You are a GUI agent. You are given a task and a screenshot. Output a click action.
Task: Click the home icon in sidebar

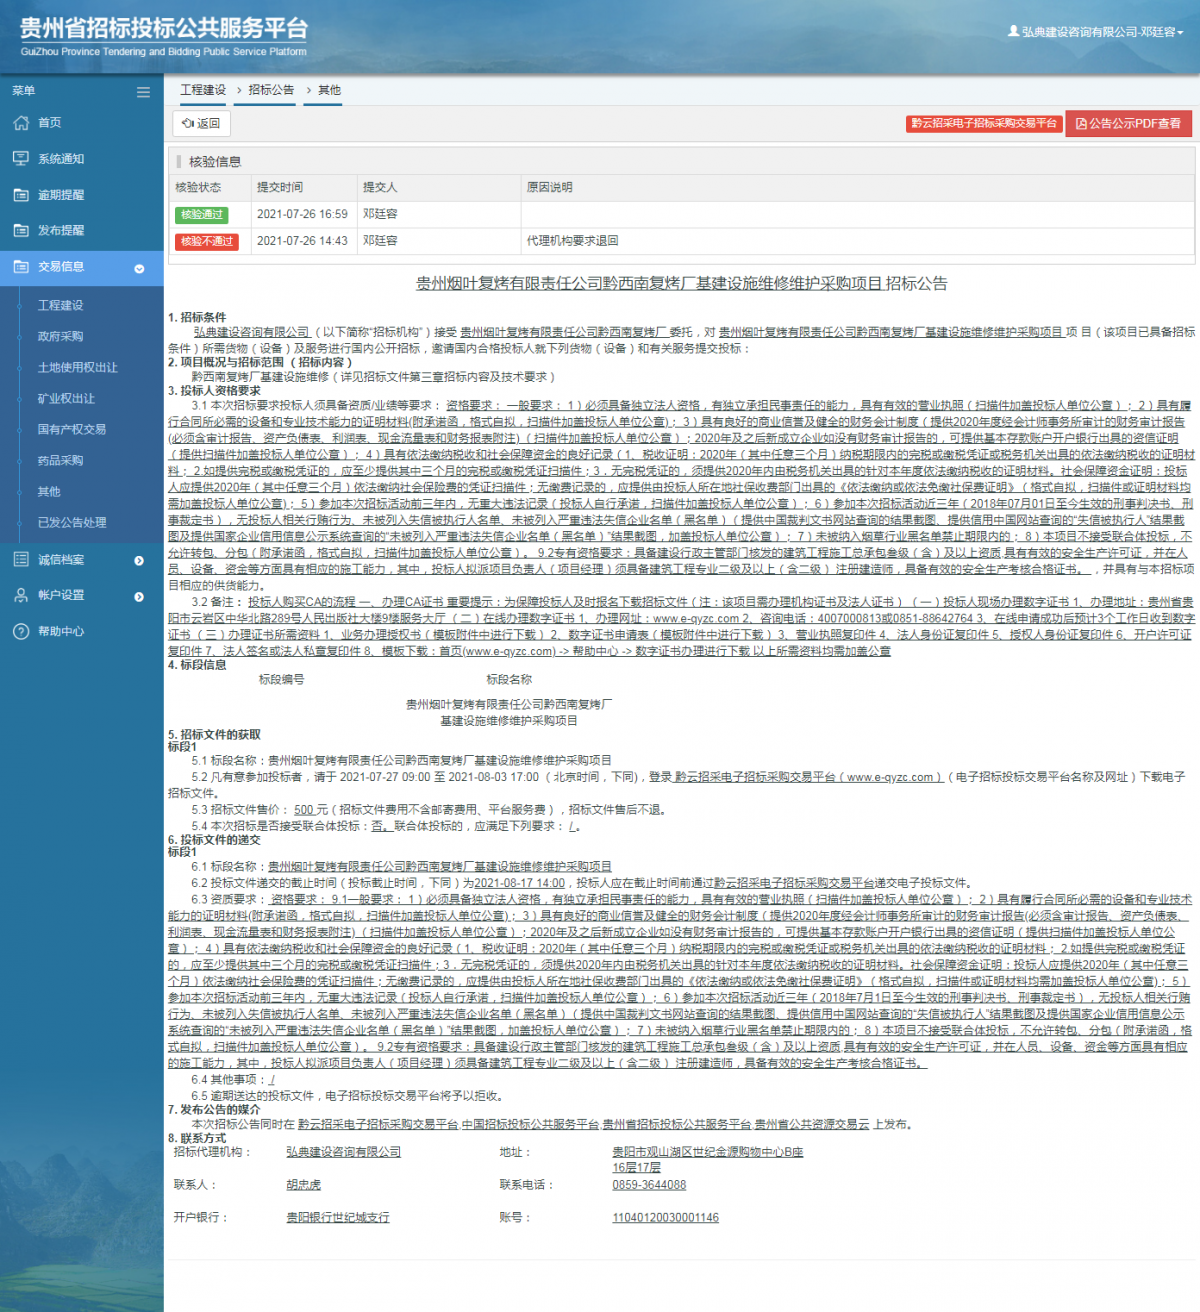point(21,123)
